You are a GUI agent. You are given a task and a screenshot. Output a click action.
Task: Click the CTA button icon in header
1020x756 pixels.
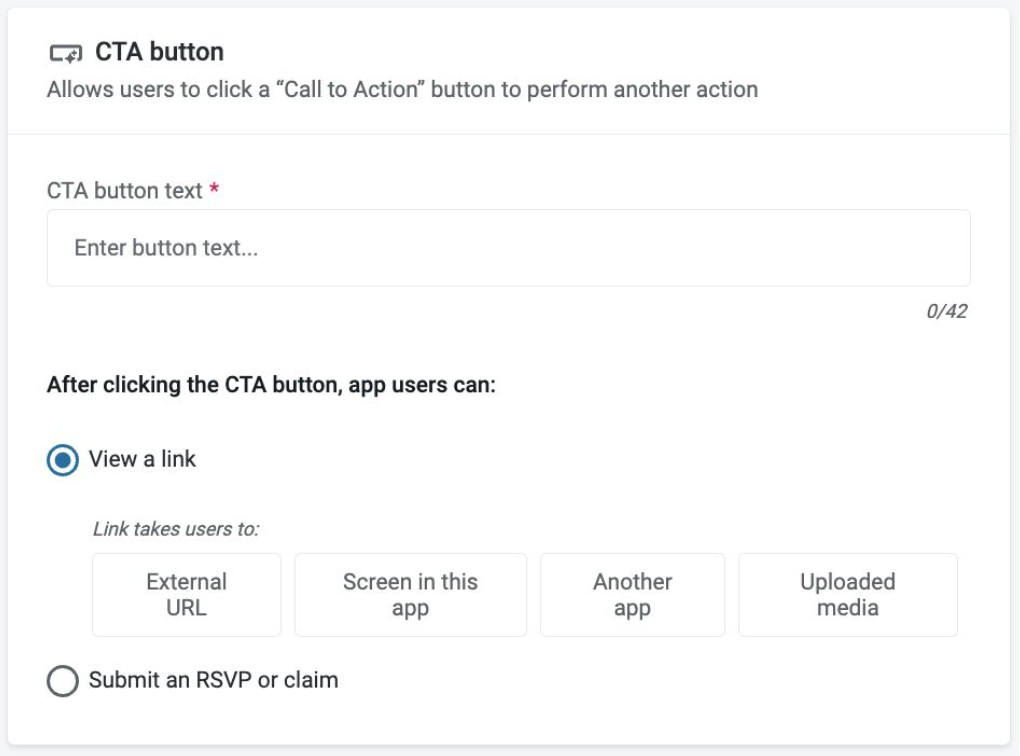66,52
